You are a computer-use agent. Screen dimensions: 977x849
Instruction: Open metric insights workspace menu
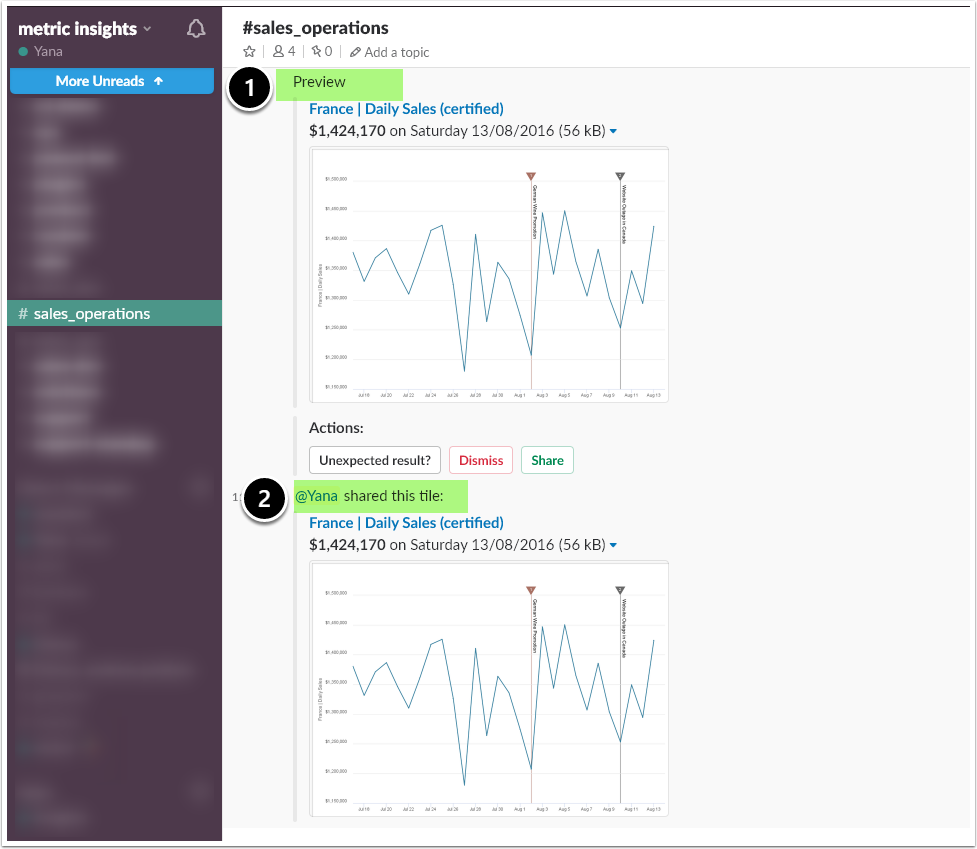click(x=85, y=29)
